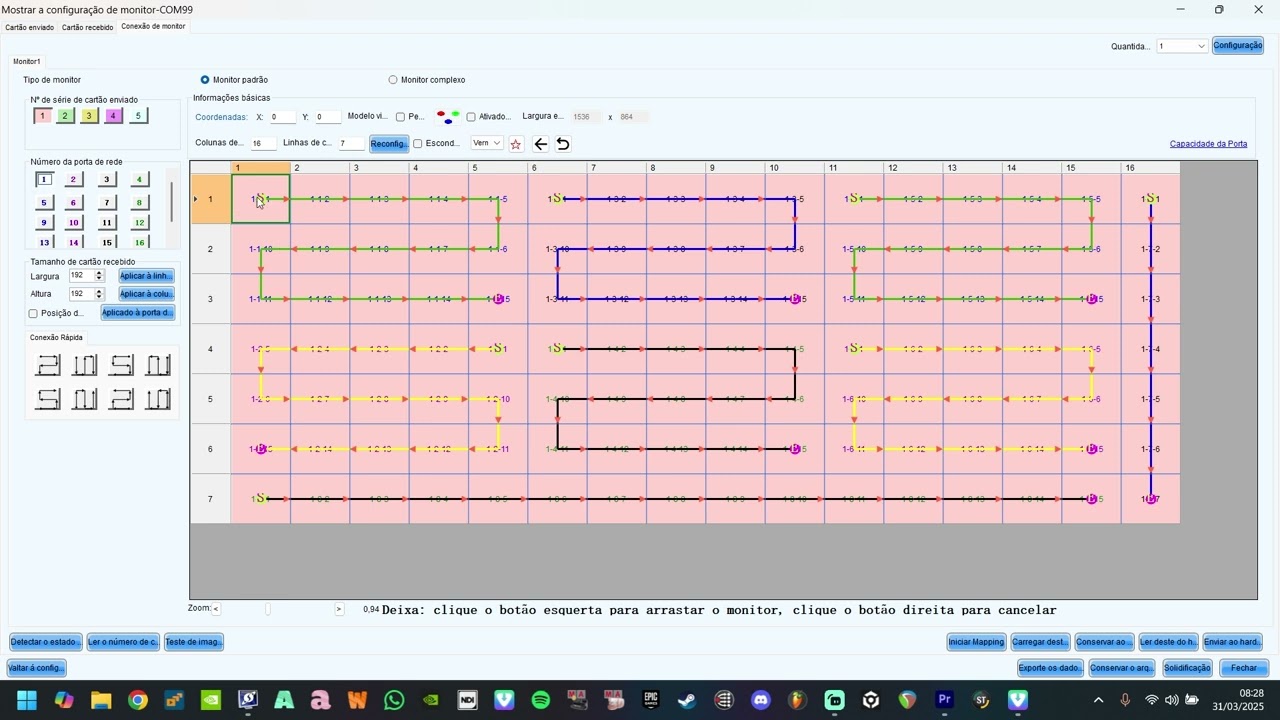The height and width of the screenshot is (720, 1280).
Task: Open WhatsApp from taskbar
Action: pyautogui.click(x=394, y=700)
